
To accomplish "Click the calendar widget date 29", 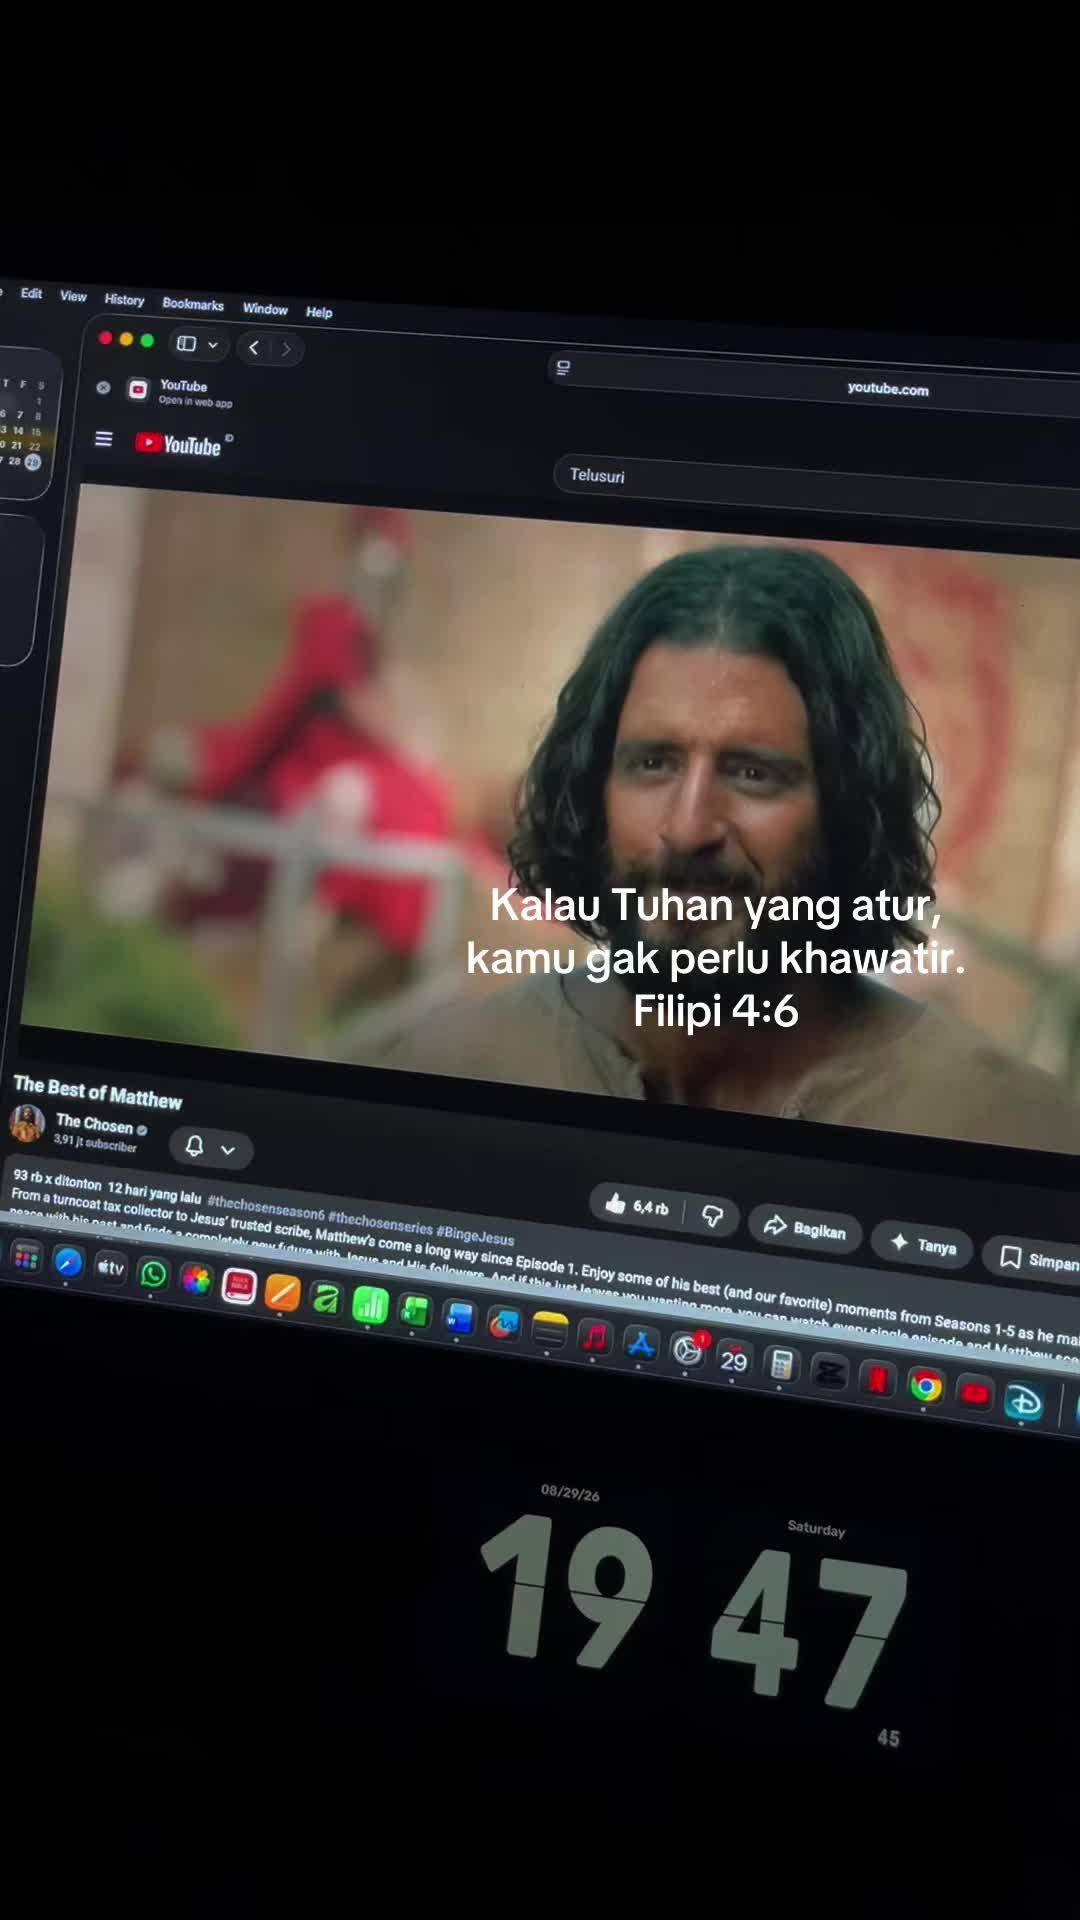I will [x=33, y=462].
